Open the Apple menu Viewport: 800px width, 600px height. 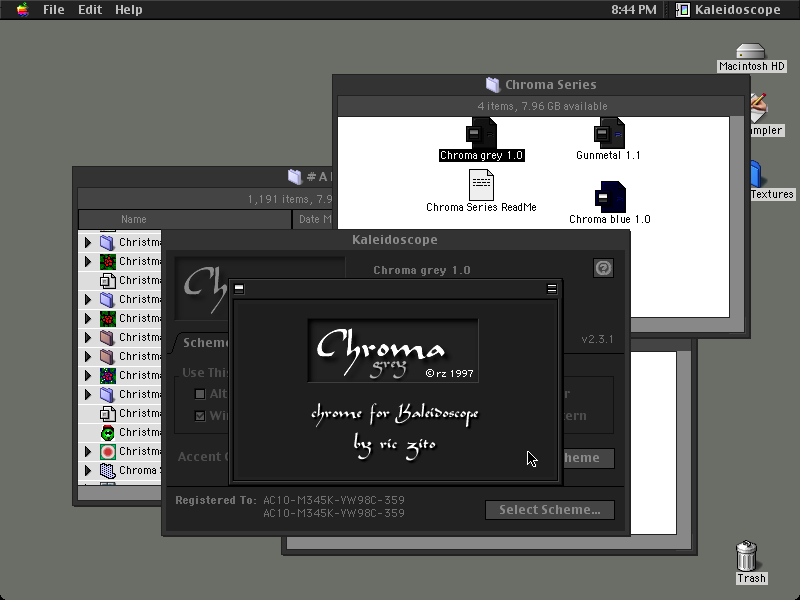[x=22, y=9]
